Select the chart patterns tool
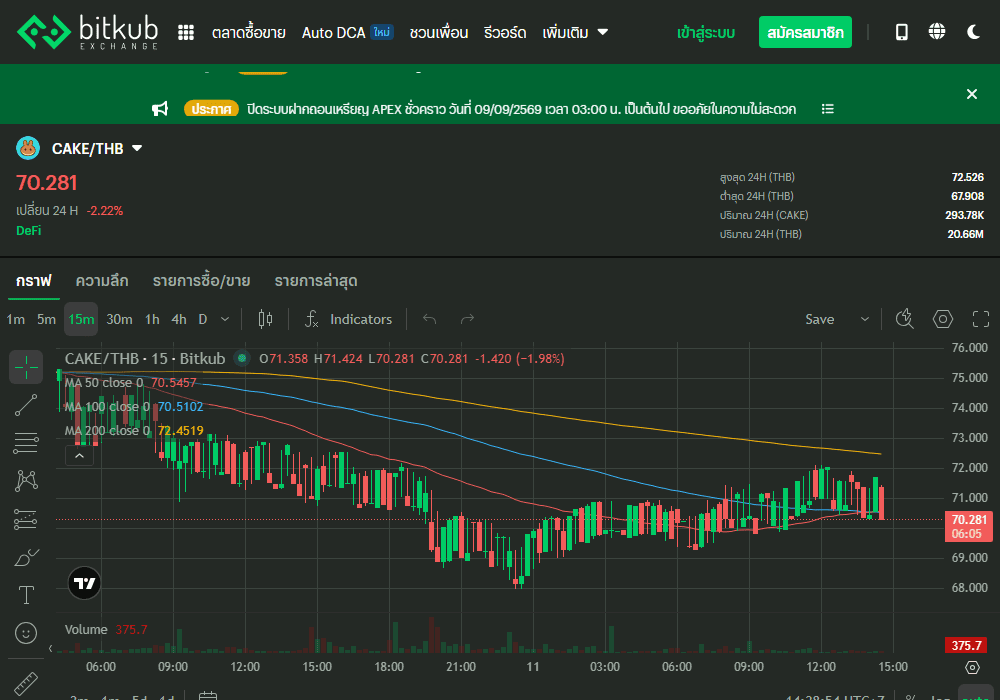The width and height of the screenshot is (1000, 700). click(26, 481)
